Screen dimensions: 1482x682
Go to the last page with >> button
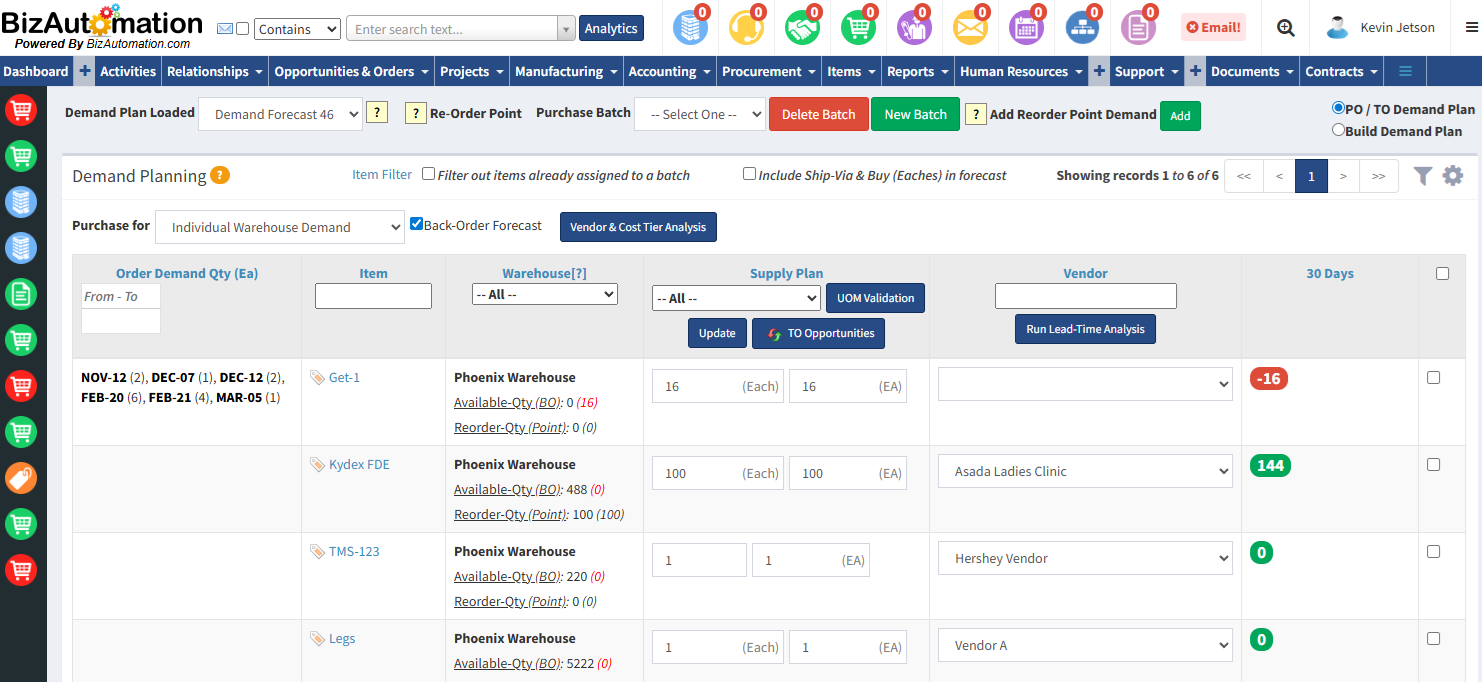(x=1379, y=176)
